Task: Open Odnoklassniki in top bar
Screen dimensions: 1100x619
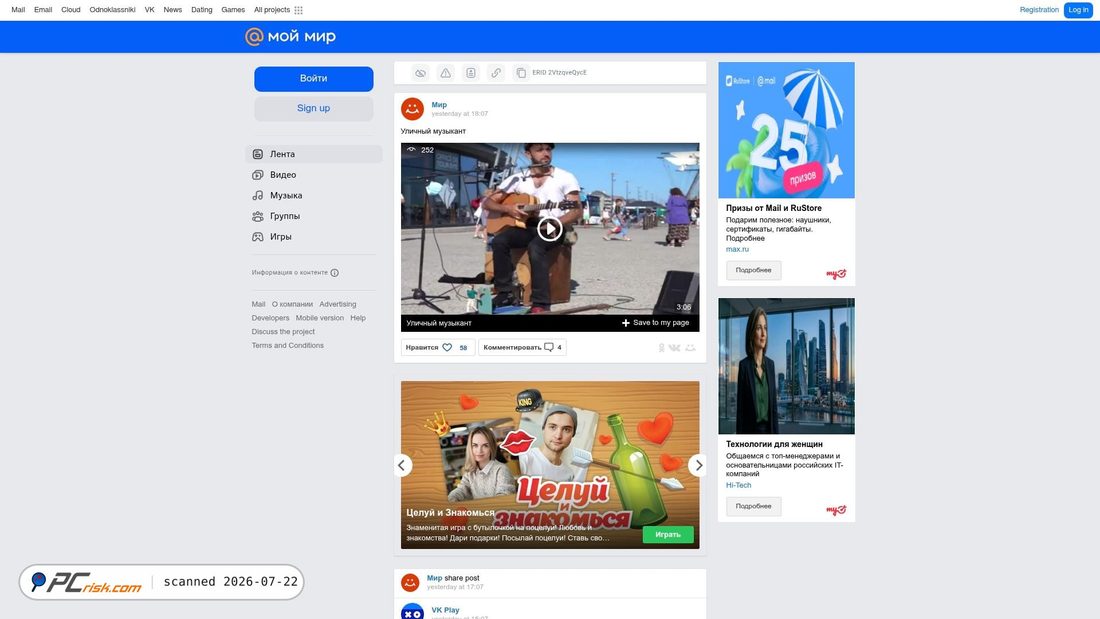Action: coord(112,10)
